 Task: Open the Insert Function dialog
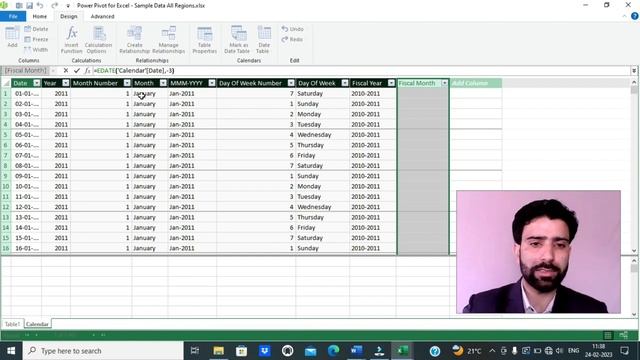point(71,40)
